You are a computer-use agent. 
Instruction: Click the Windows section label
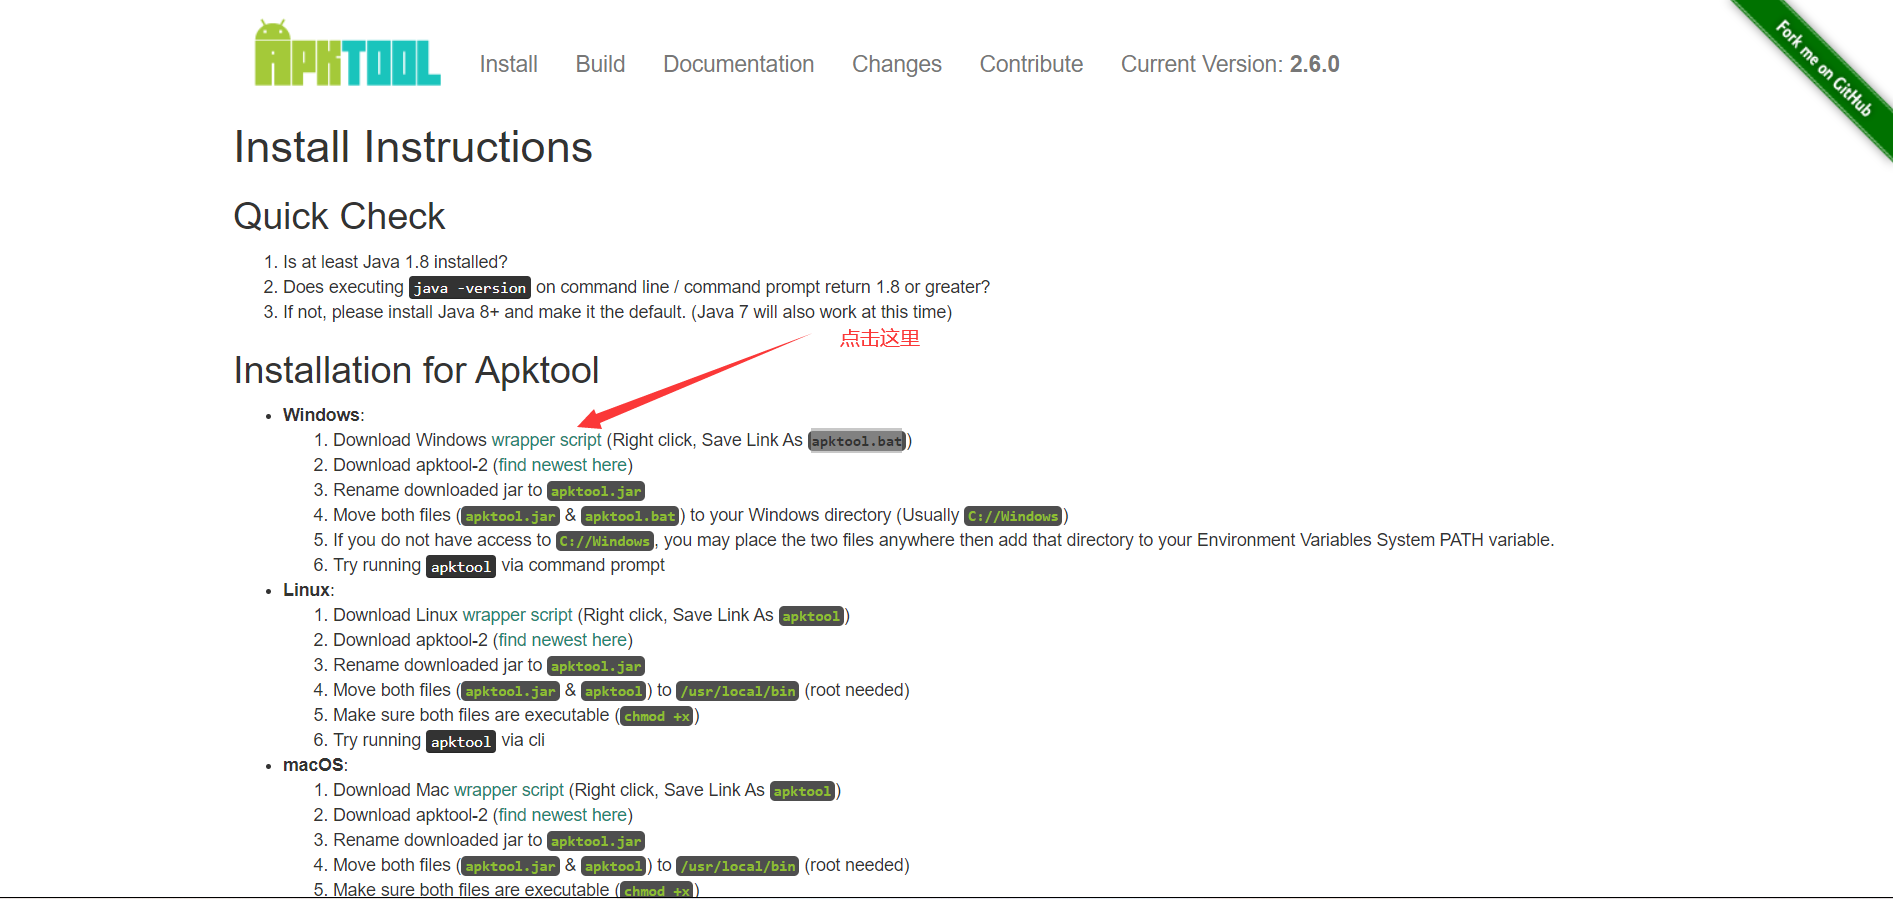point(321,415)
